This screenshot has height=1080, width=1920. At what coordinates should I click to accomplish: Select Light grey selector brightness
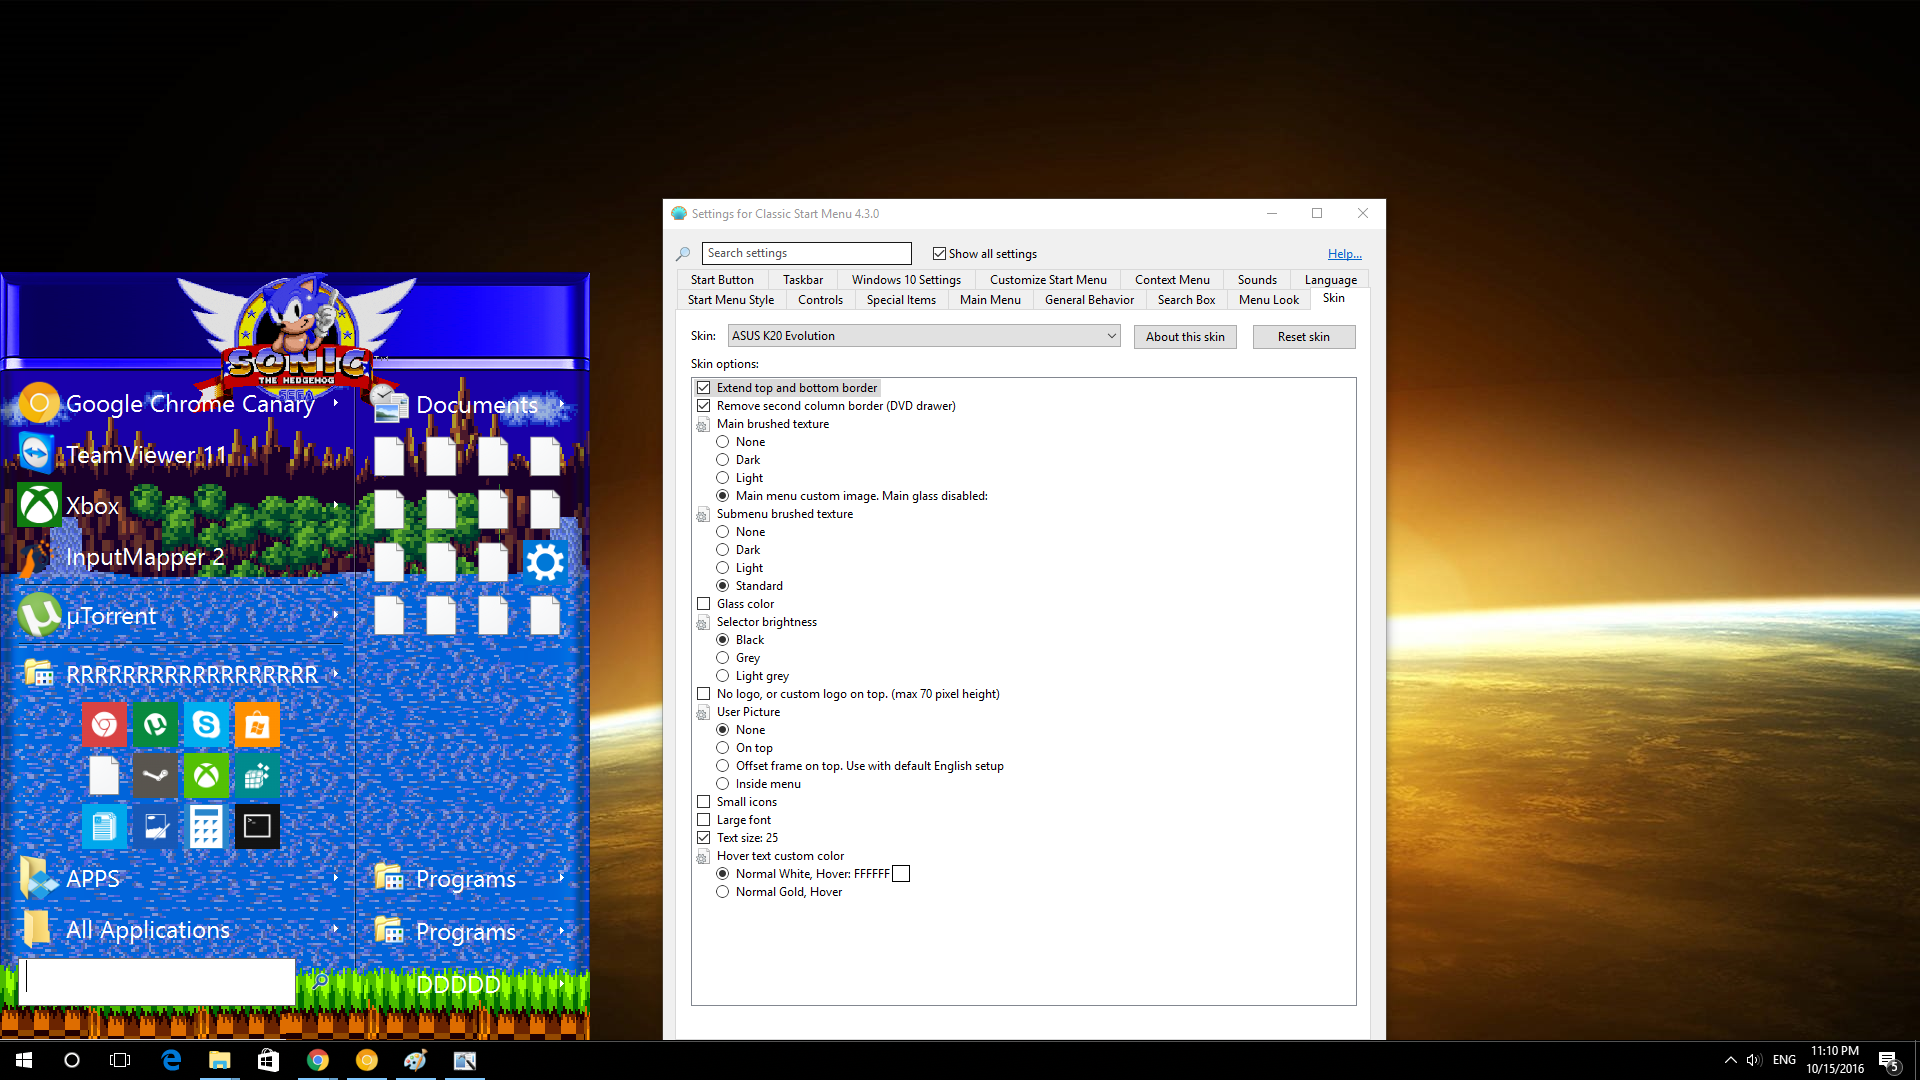pos(723,676)
